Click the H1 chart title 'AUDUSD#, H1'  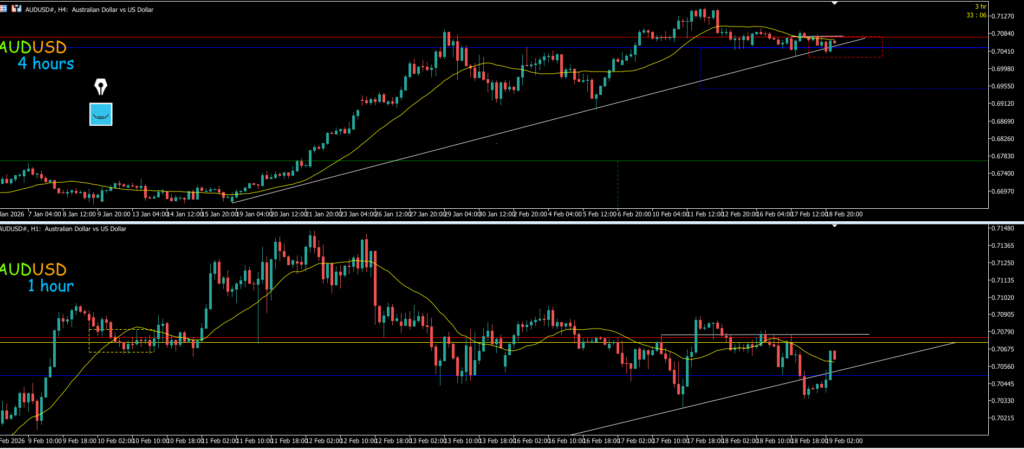(x=18, y=228)
